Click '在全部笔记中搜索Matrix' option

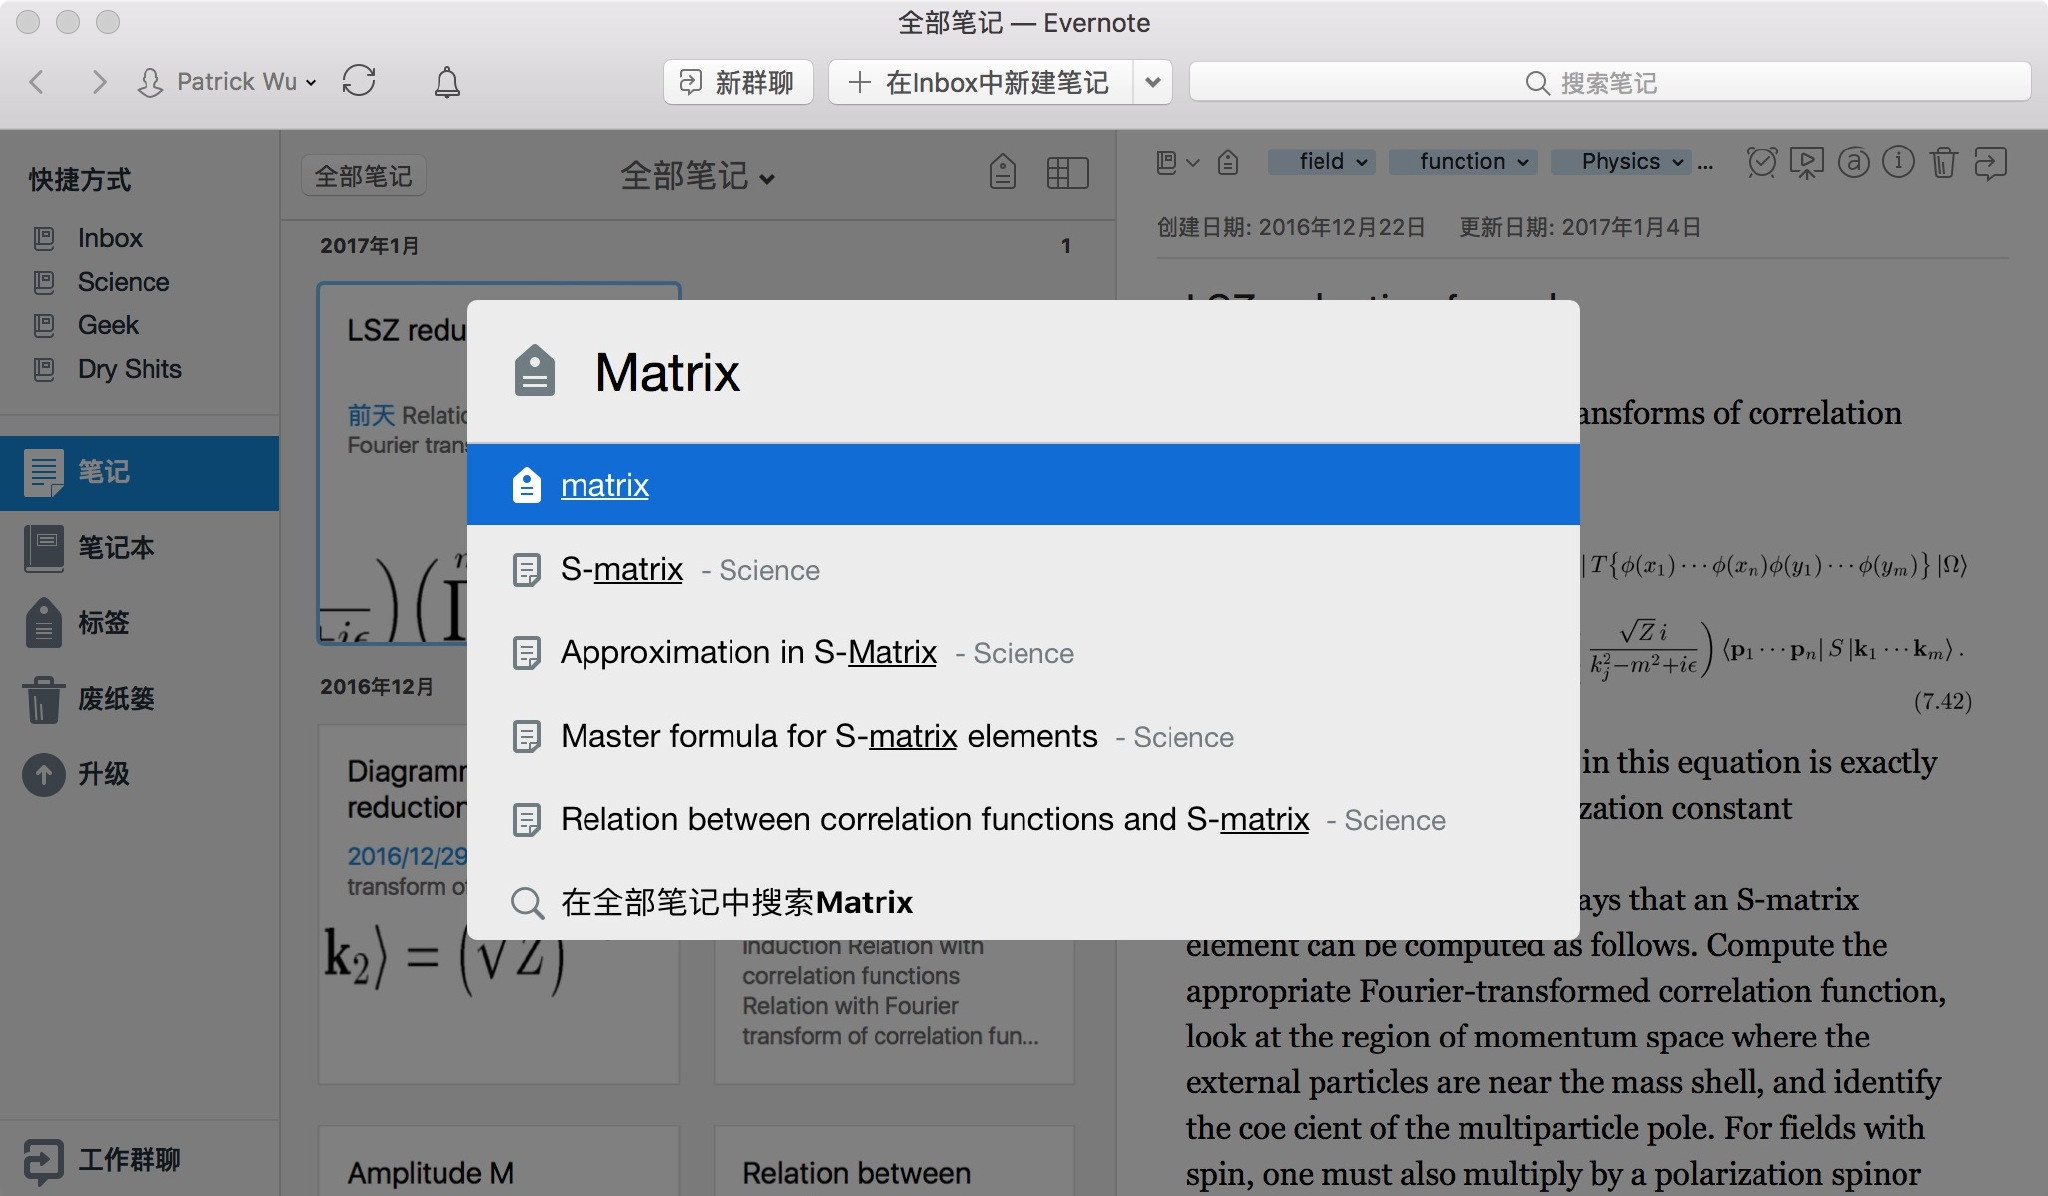(737, 901)
